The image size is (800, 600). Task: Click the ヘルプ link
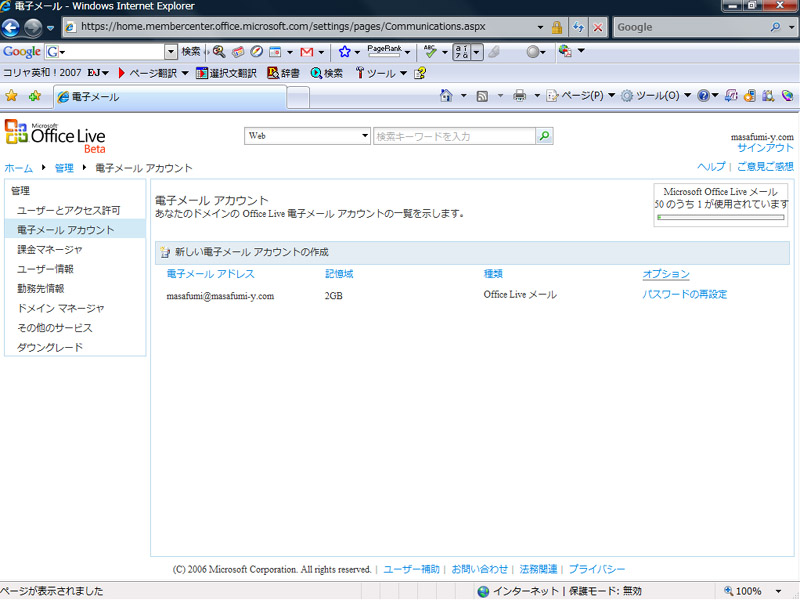pyautogui.click(x=711, y=166)
